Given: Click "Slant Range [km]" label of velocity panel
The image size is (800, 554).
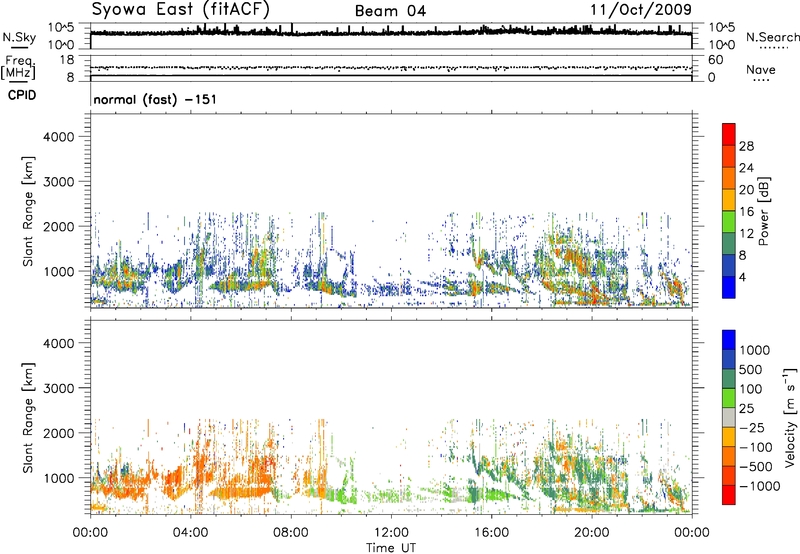Looking at the screenshot, I should (x=28, y=418).
